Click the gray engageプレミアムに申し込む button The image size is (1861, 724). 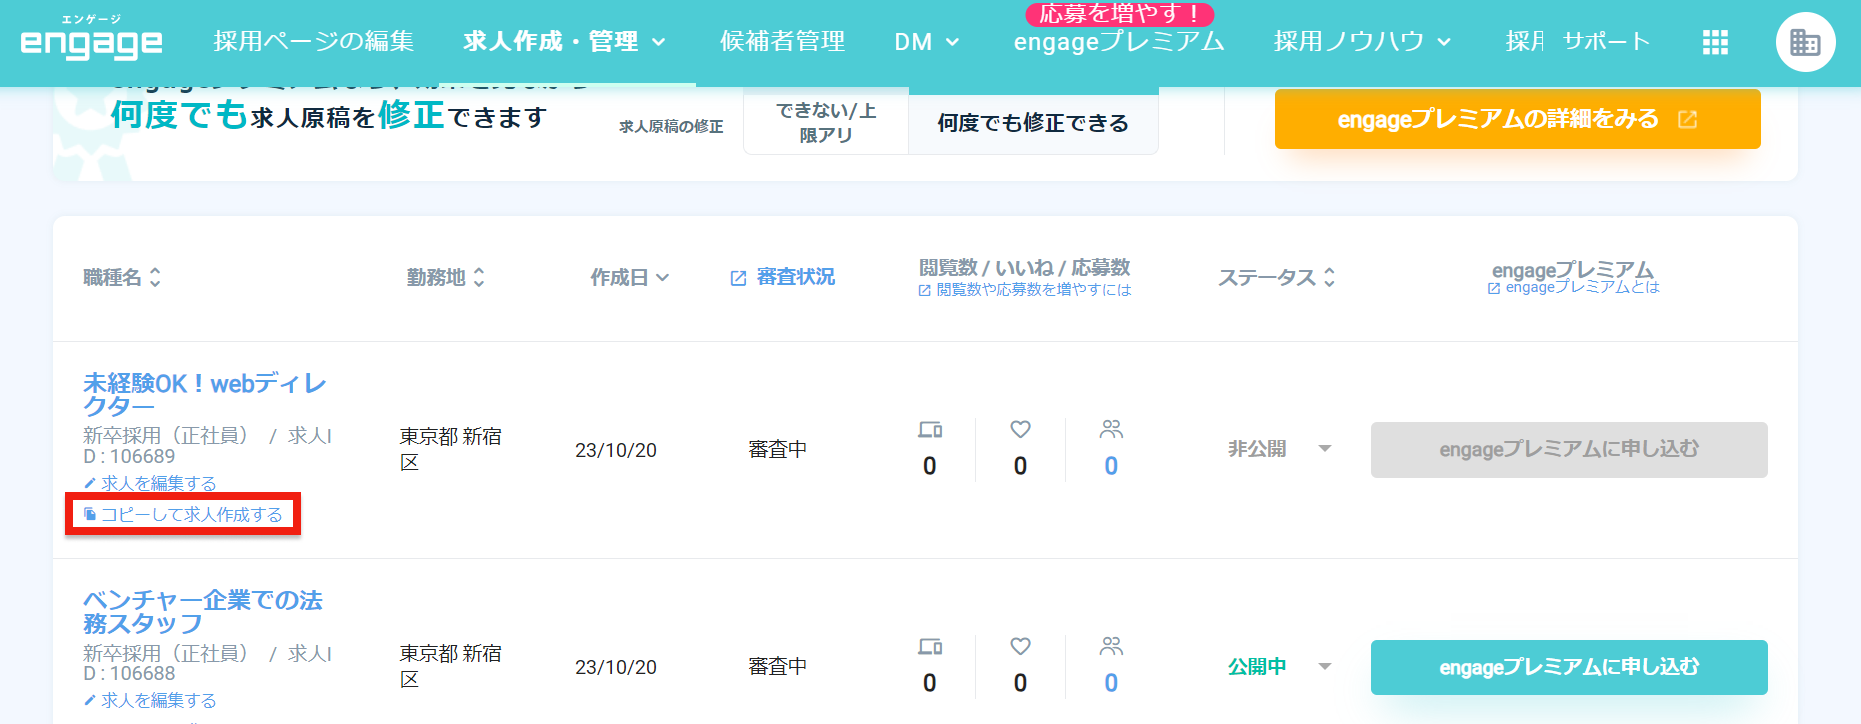pos(1569,450)
